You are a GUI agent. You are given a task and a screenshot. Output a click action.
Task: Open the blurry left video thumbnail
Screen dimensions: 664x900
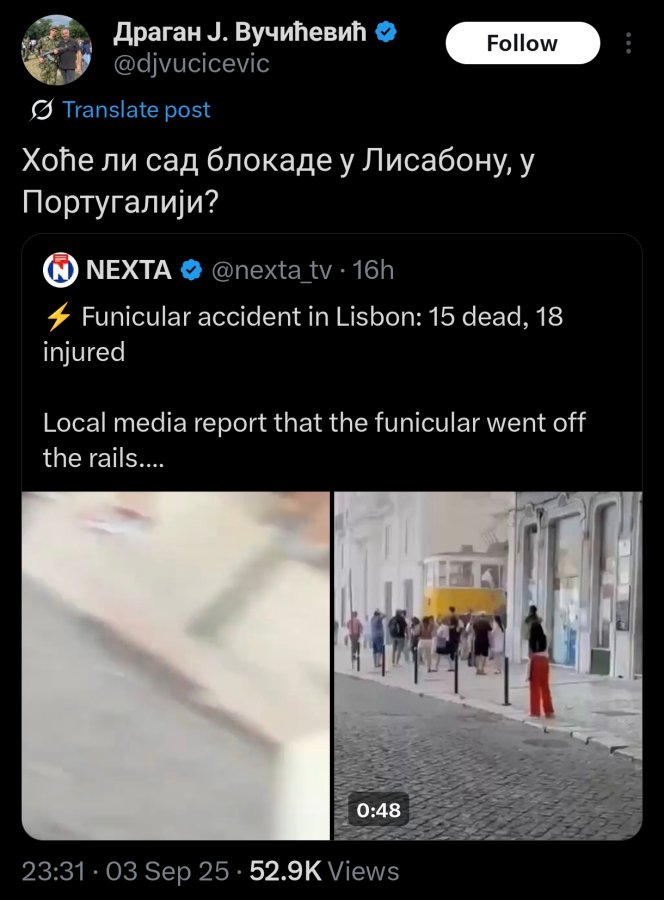click(x=176, y=665)
